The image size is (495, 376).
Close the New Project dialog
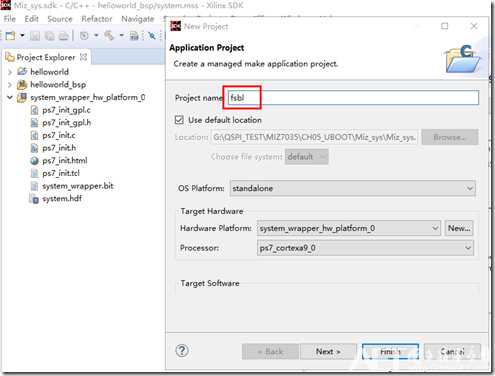474,26
